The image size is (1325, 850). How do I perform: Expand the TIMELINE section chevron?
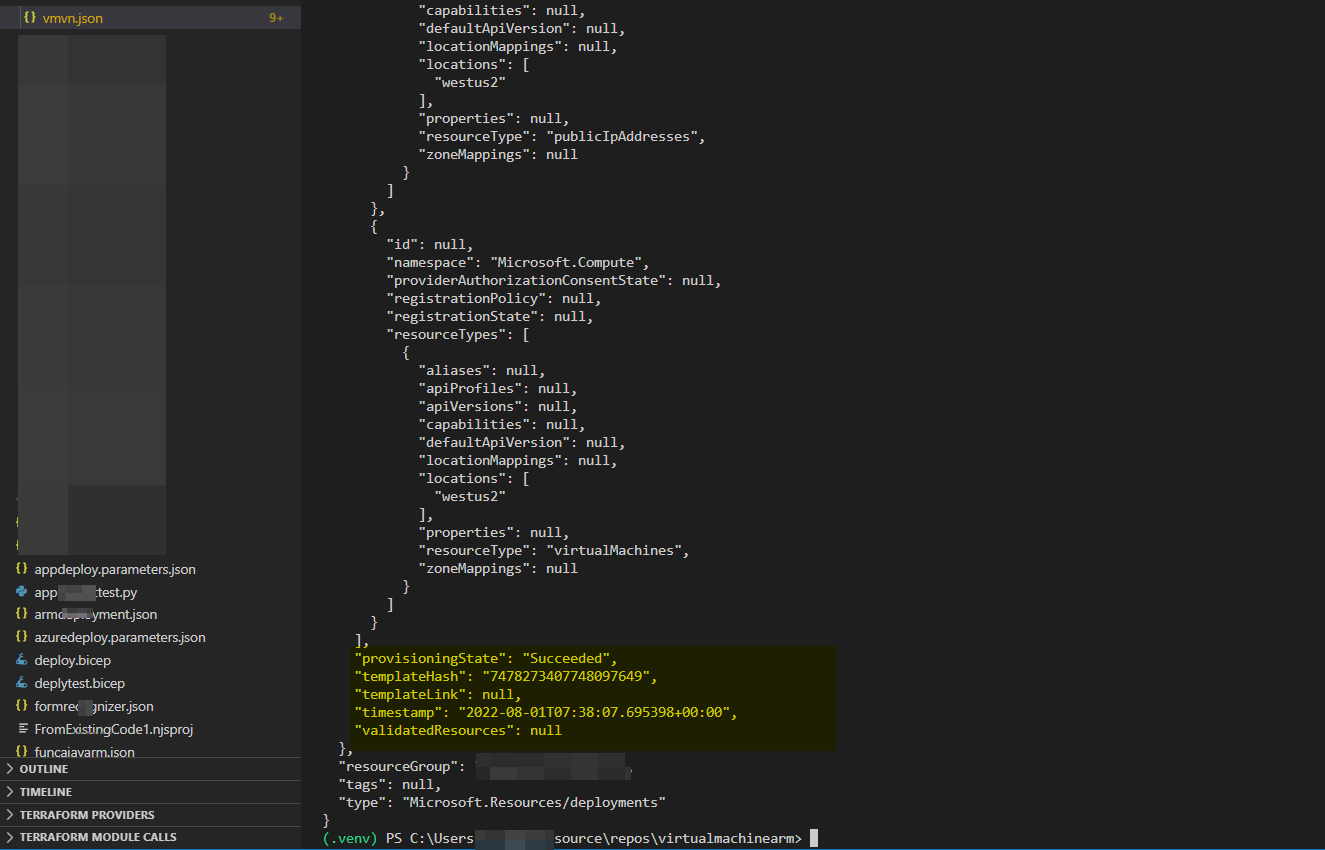pos(10,792)
